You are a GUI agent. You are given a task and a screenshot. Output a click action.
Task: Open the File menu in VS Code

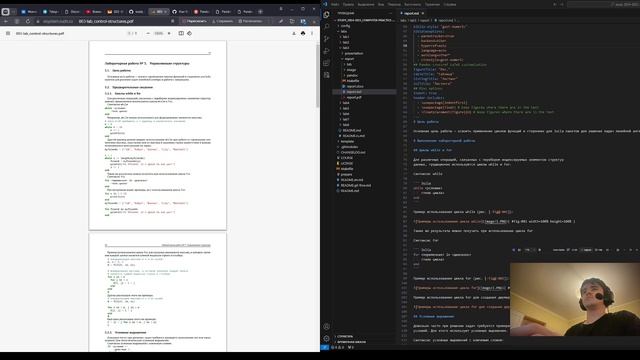pyautogui.click(x=335, y=4)
